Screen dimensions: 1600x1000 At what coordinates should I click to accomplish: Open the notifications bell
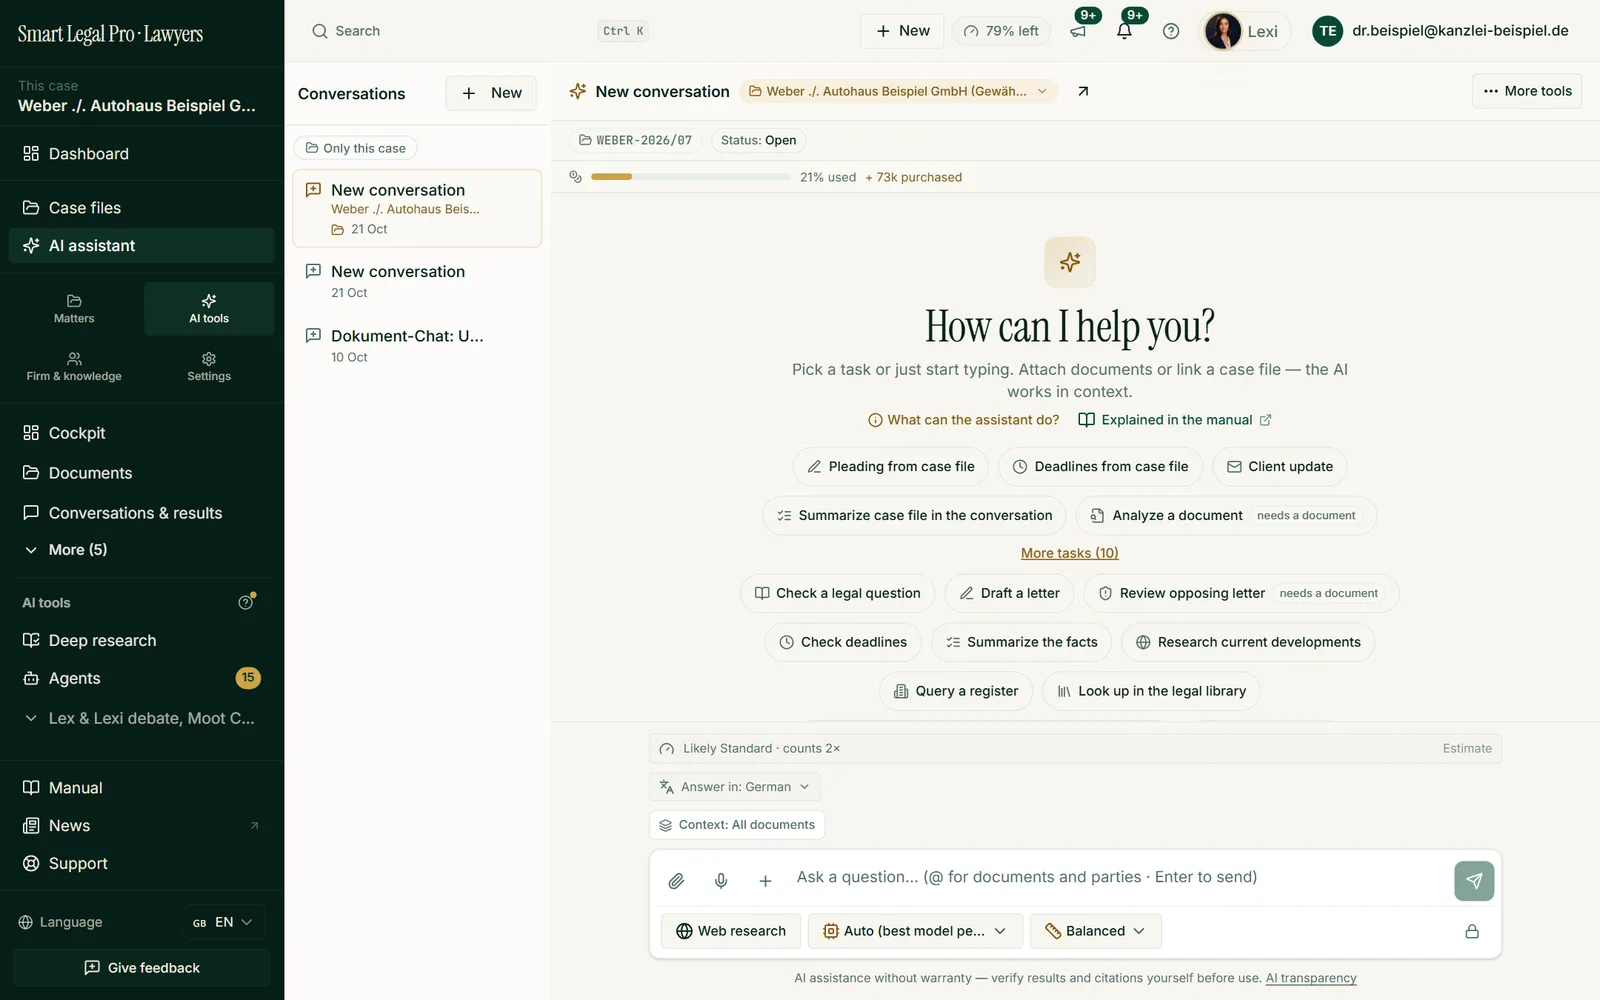tap(1124, 31)
